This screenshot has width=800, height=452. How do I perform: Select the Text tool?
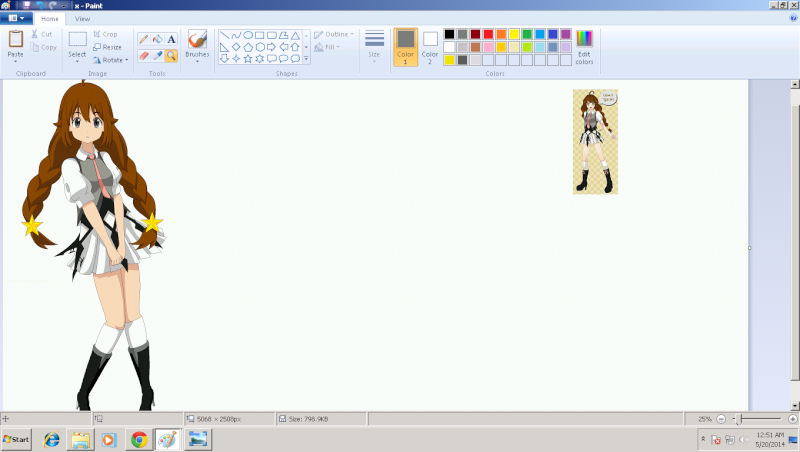171,39
